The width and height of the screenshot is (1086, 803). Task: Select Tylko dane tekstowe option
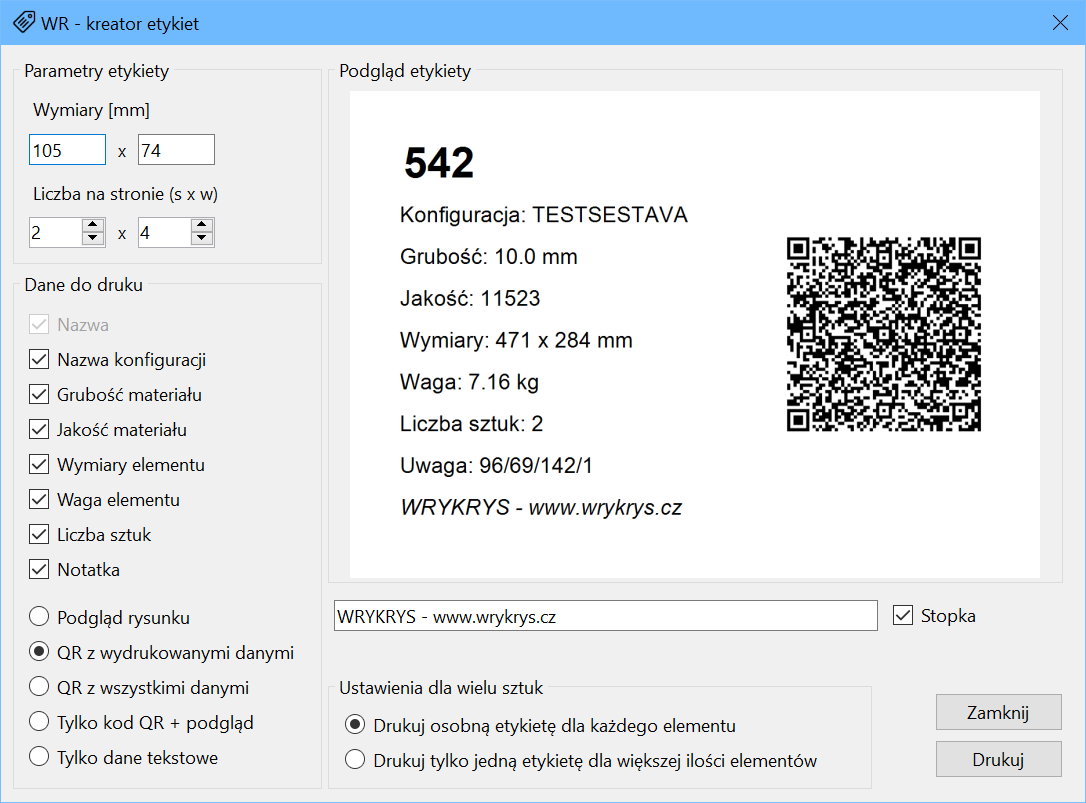(x=39, y=758)
